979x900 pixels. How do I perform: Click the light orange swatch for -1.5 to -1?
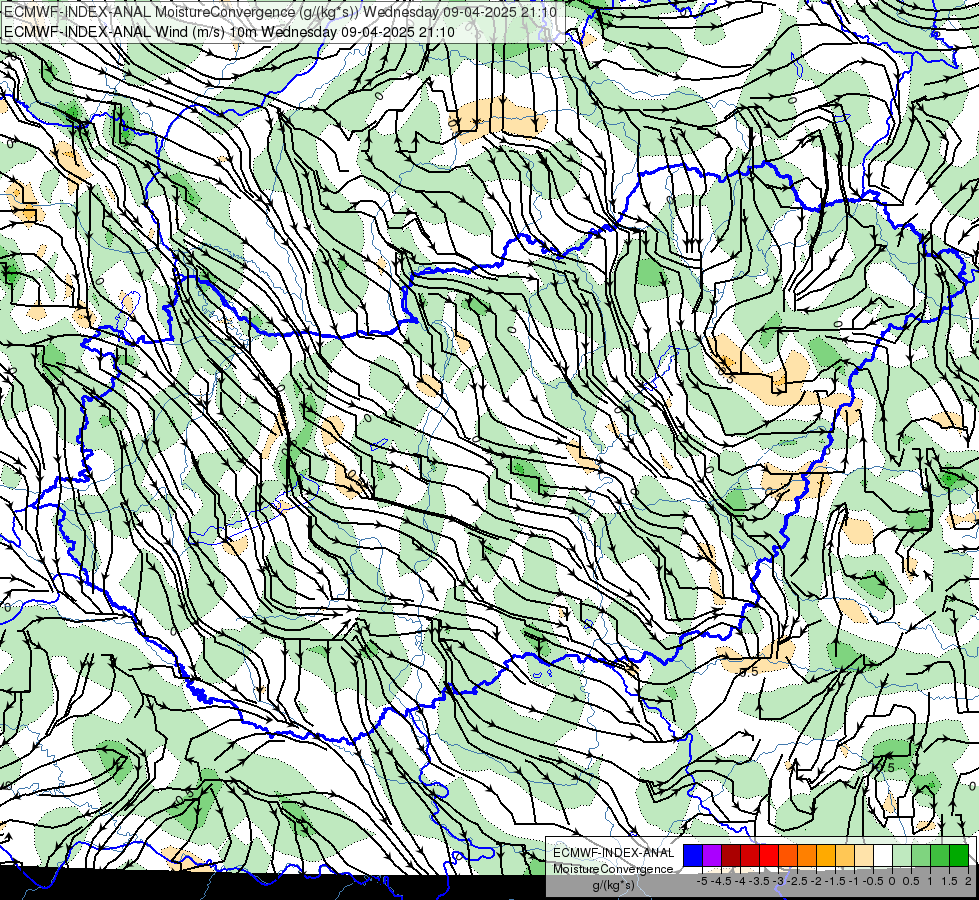845,855
